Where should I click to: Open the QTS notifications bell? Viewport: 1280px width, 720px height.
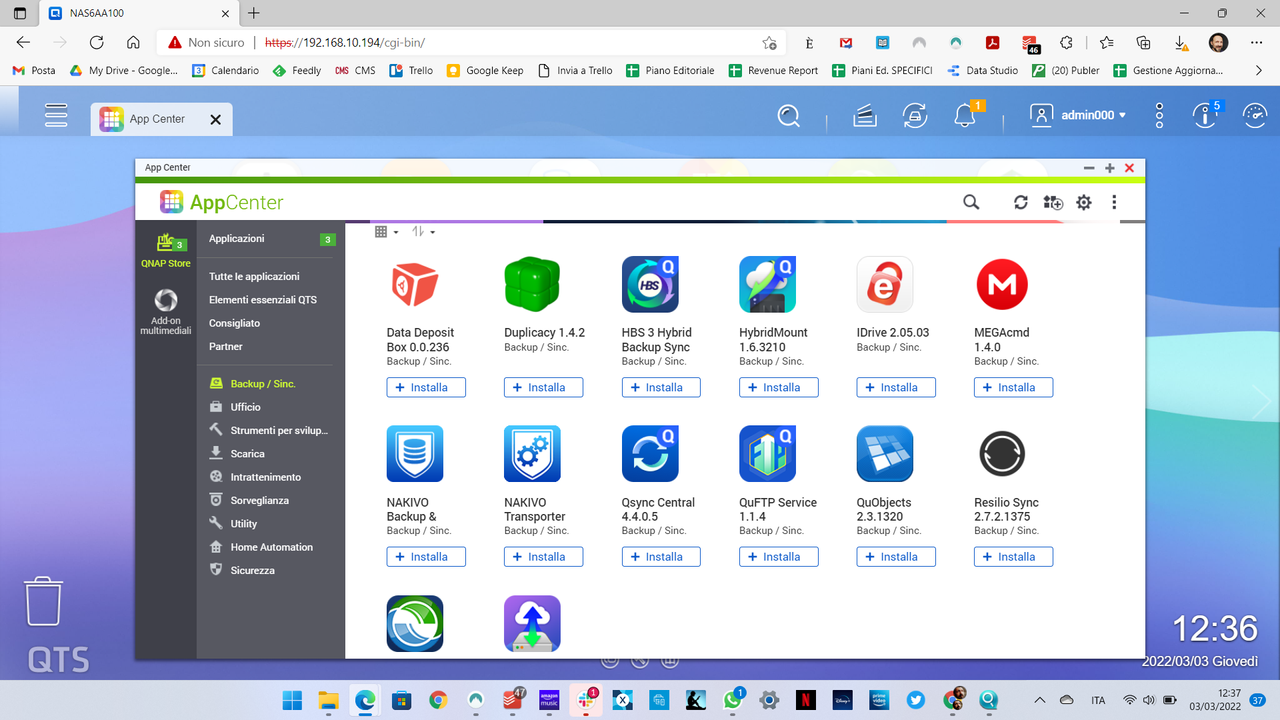pos(965,116)
